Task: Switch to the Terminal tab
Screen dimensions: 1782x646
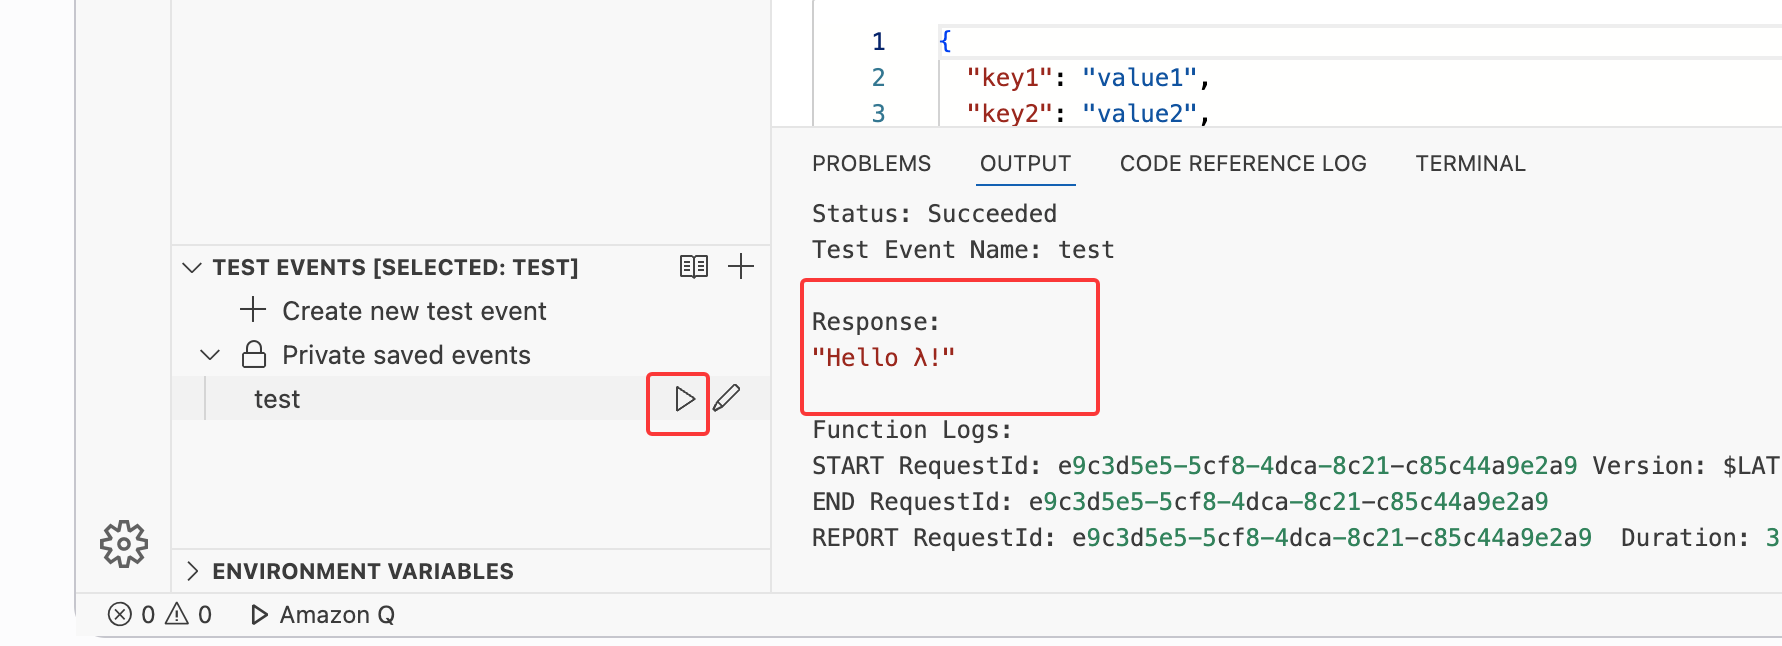Action: pyautogui.click(x=1470, y=164)
